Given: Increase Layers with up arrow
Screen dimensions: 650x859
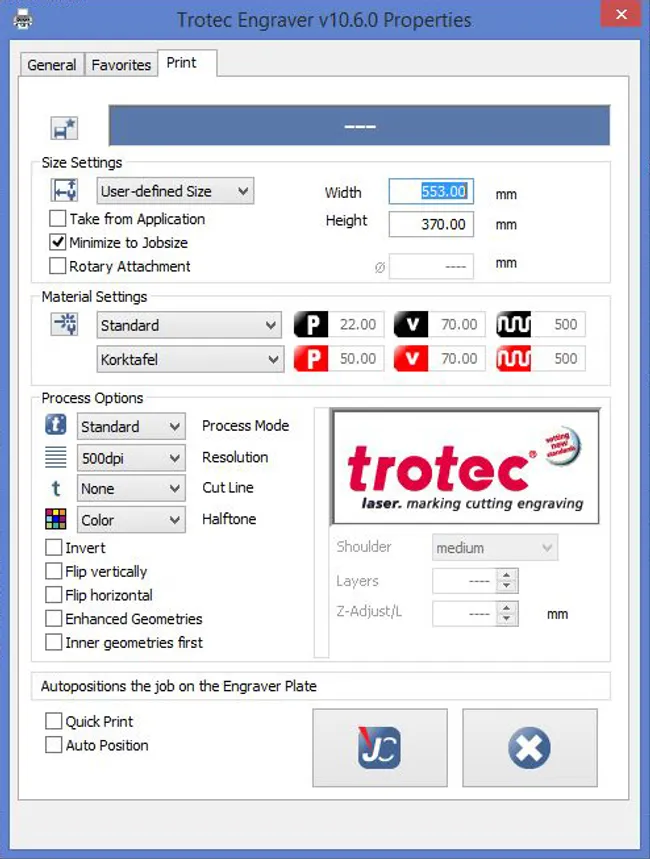Looking at the screenshot, I should (x=507, y=575).
